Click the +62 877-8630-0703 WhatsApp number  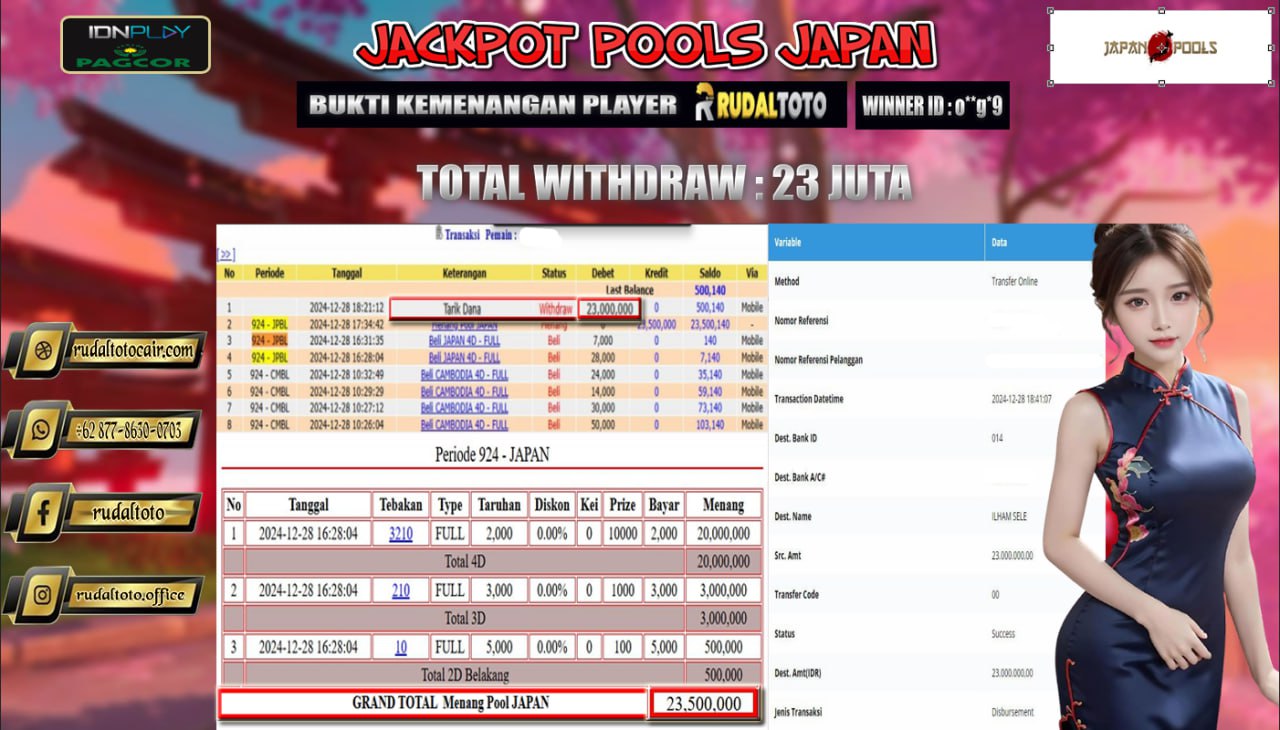click(130, 430)
